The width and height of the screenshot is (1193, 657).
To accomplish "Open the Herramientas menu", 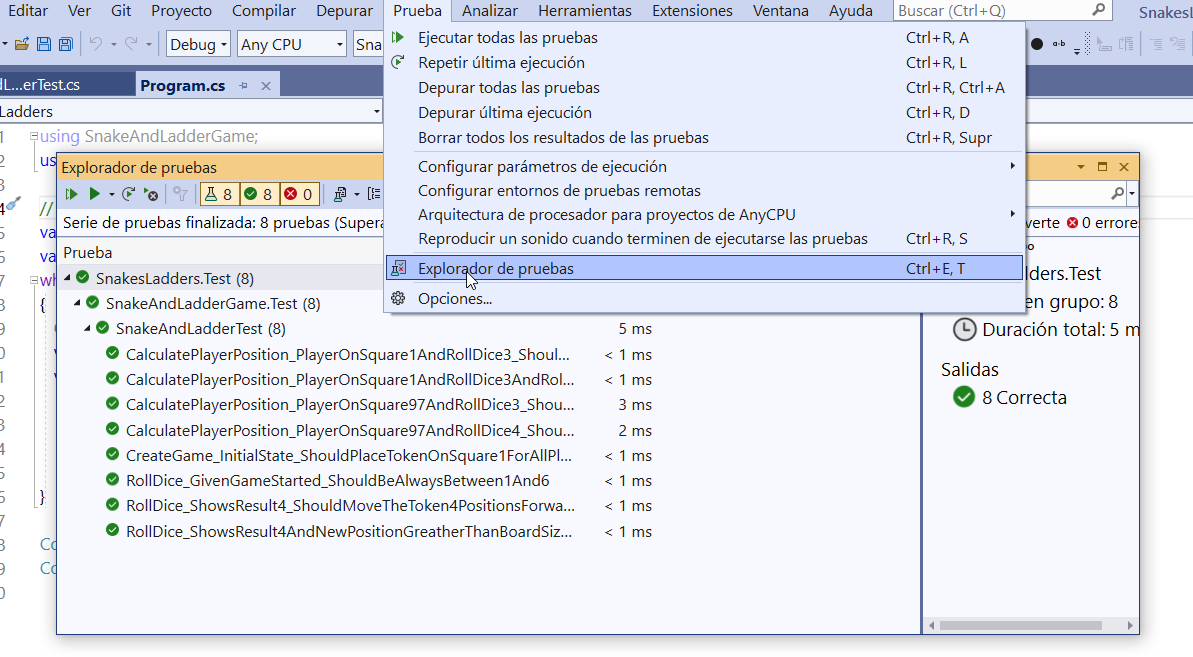I will [x=584, y=11].
